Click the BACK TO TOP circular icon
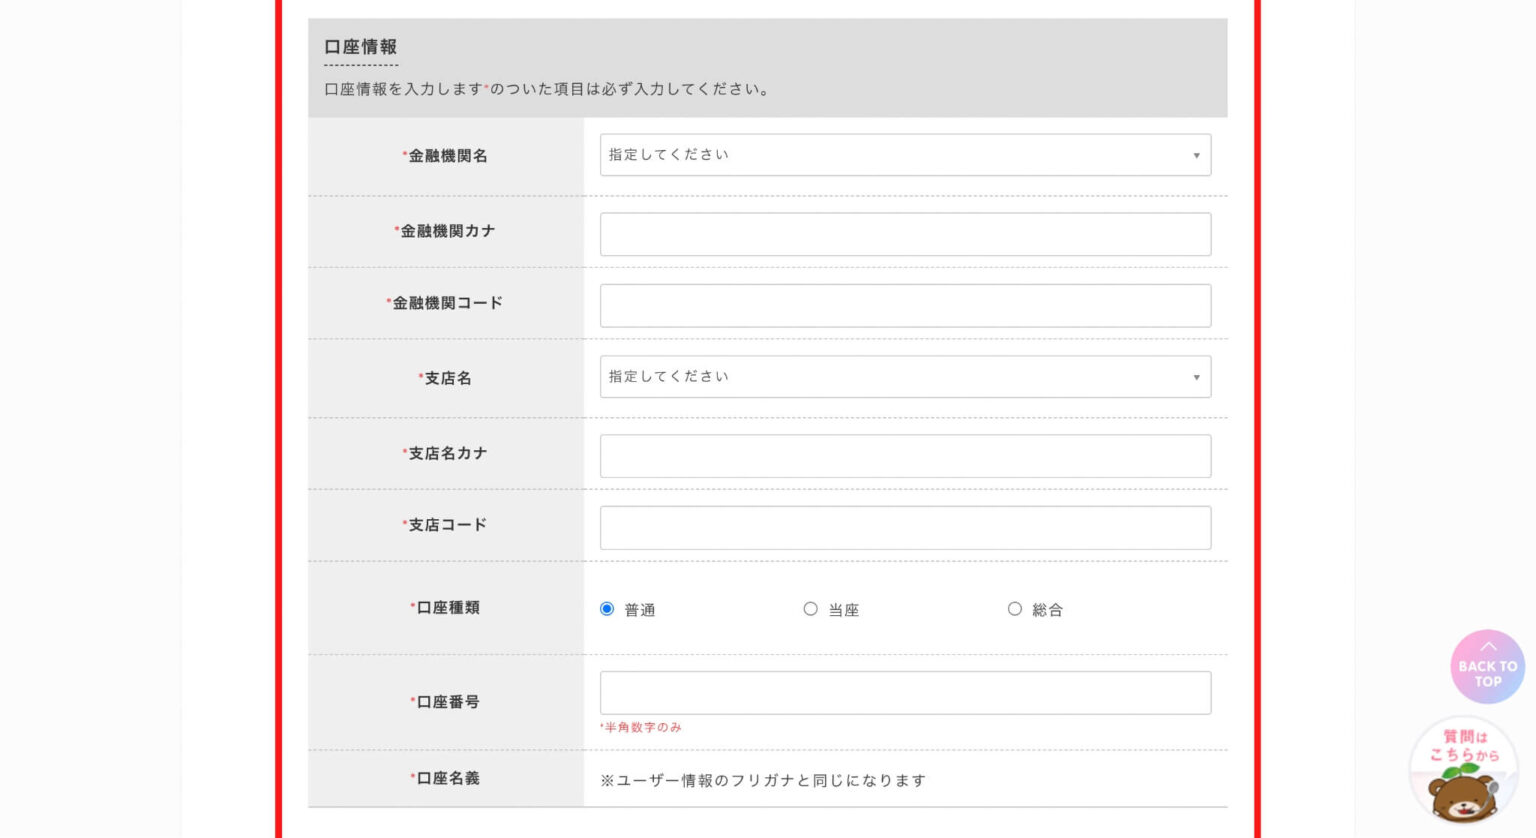Screen dimensions: 1536x838 click(1487, 666)
